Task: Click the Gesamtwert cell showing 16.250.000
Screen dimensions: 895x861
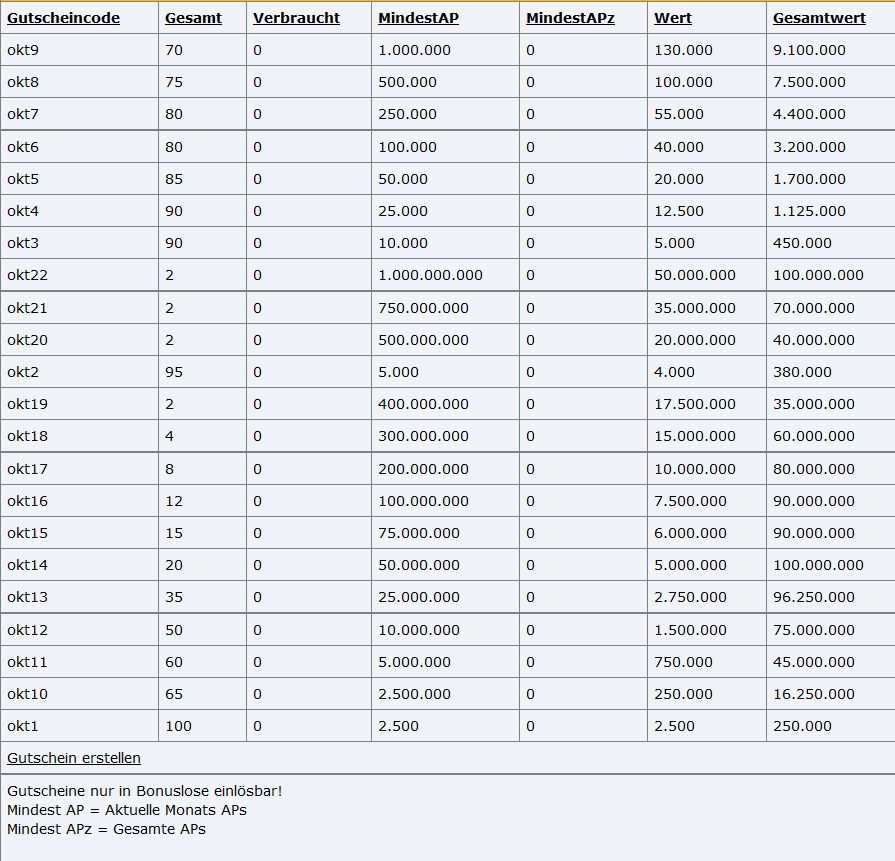Action: (x=814, y=694)
